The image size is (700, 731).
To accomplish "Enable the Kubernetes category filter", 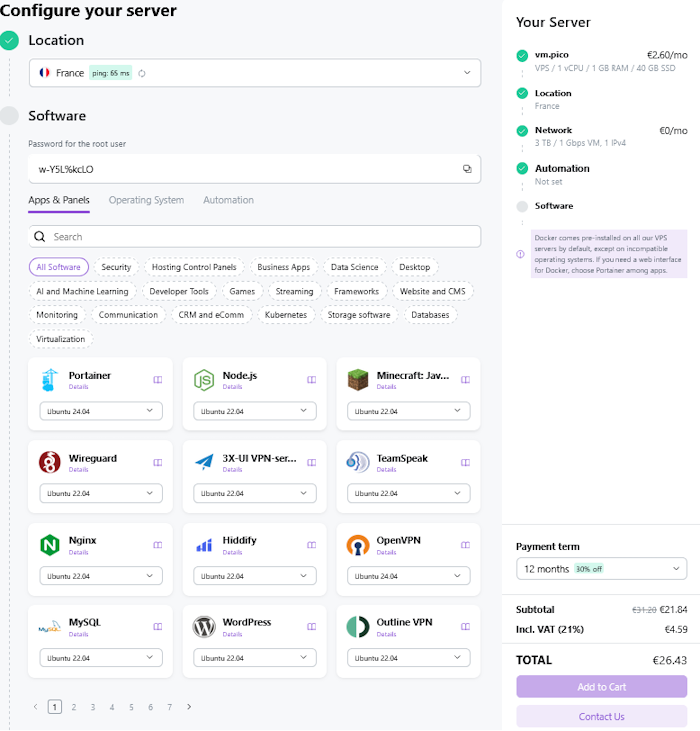I will (x=286, y=315).
